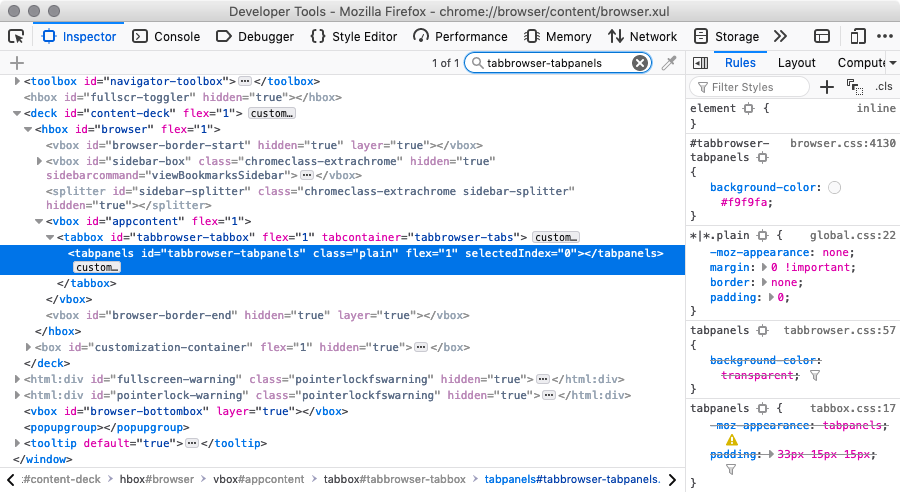Collapse the 3-pane inspector sidebar

(x=700, y=63)
